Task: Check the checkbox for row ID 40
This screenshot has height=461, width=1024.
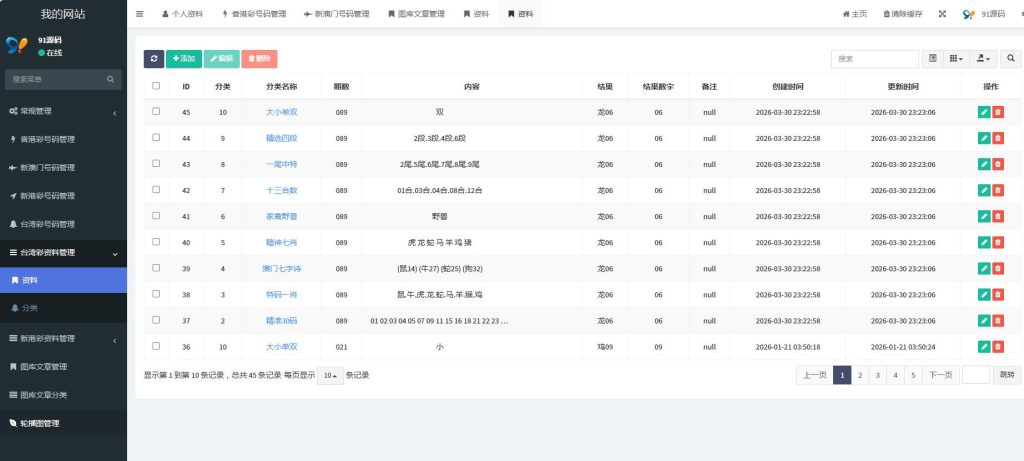Action: pos(155,242)
